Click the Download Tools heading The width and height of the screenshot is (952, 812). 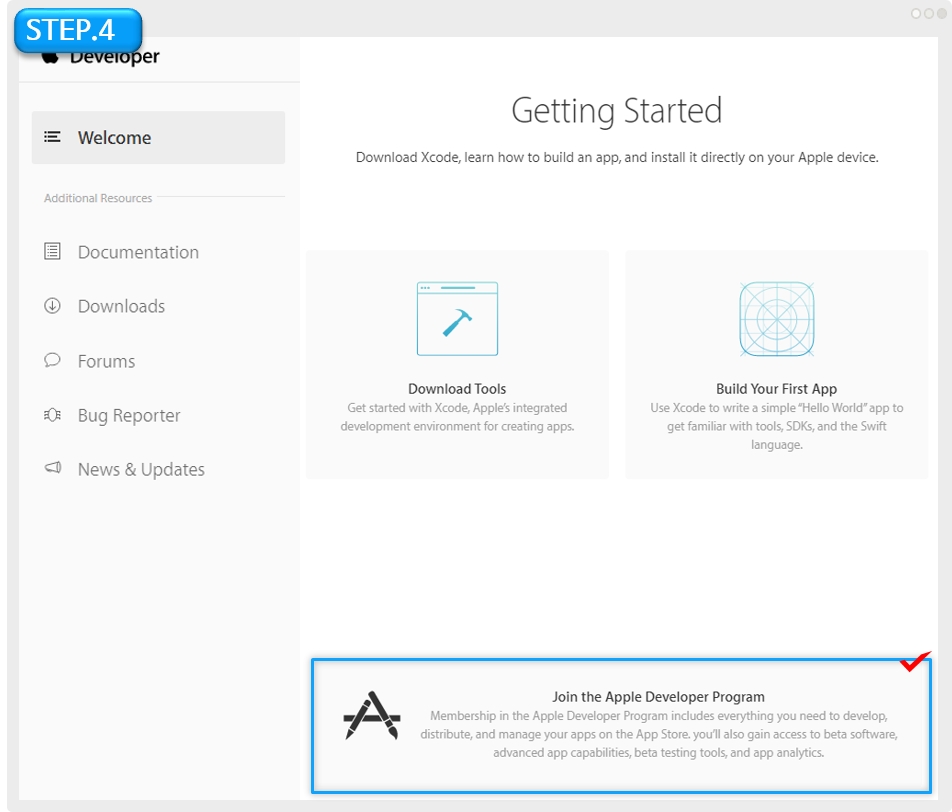click(x=457, y=389)
